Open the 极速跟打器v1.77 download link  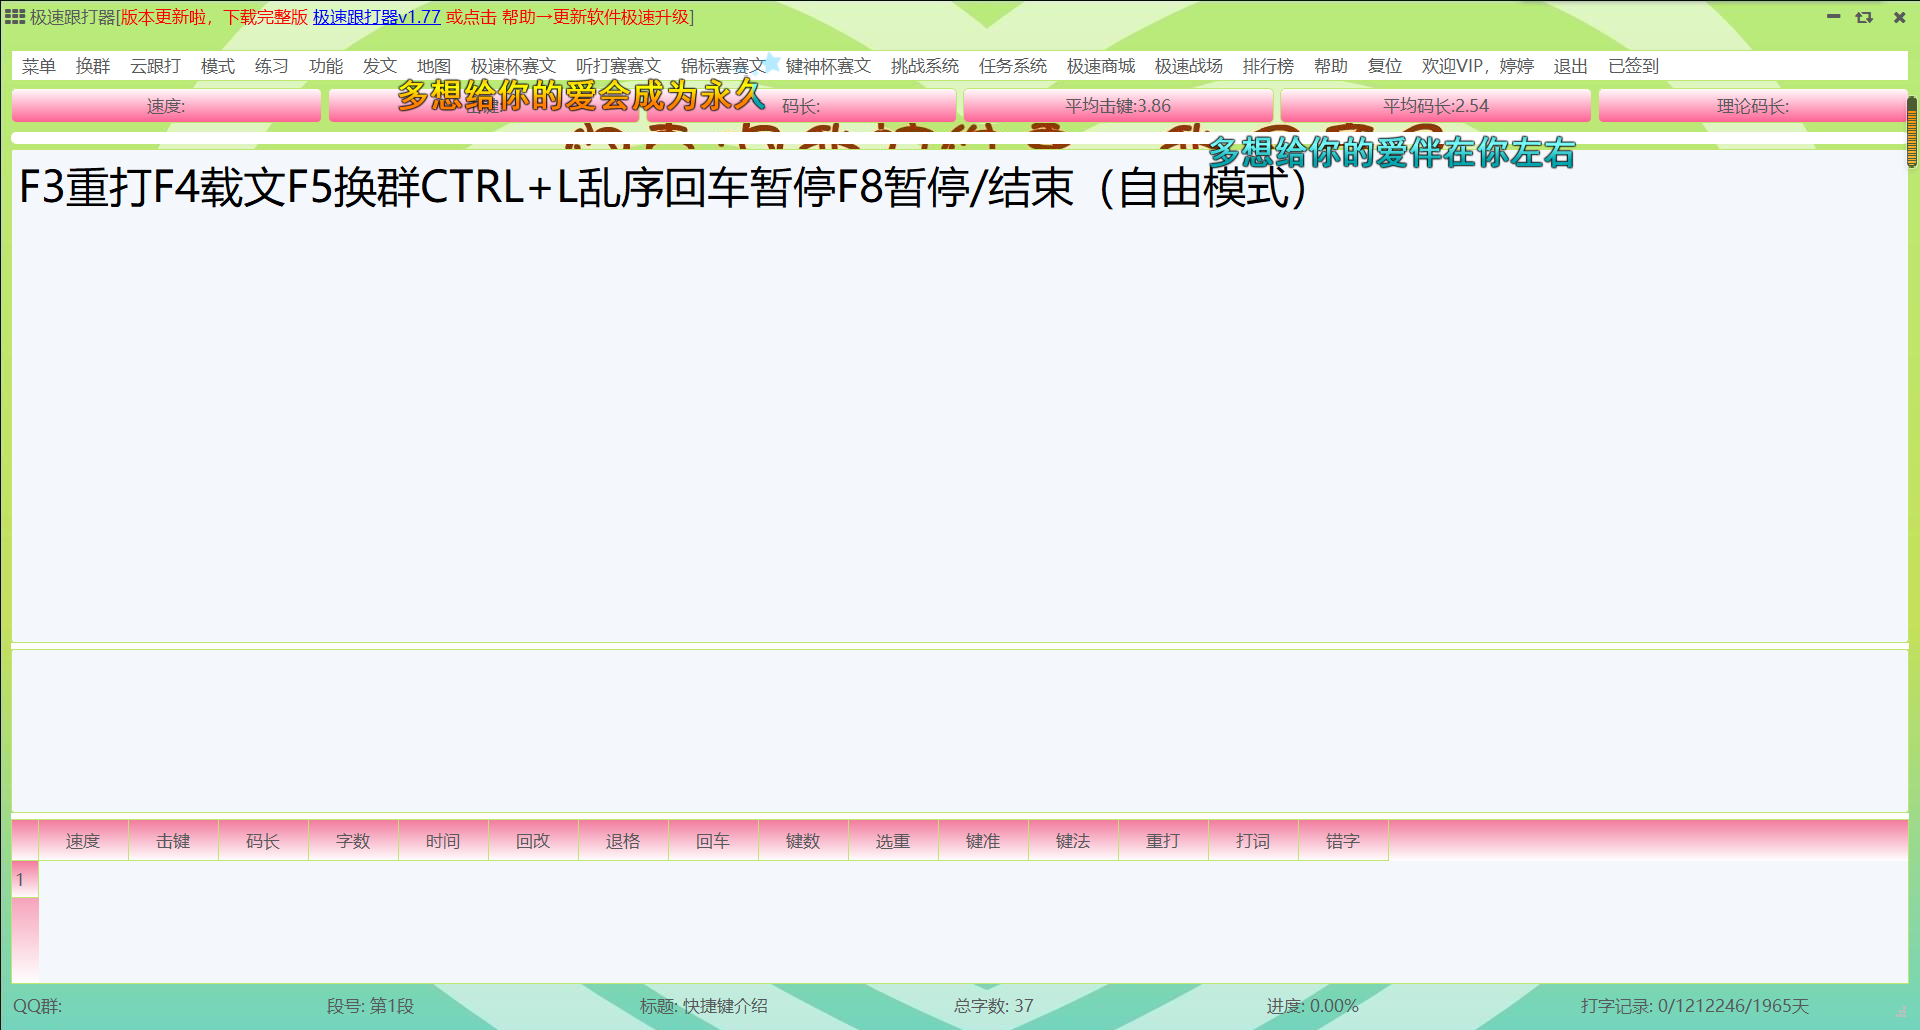pyautogui.click(x=377, y=17)
